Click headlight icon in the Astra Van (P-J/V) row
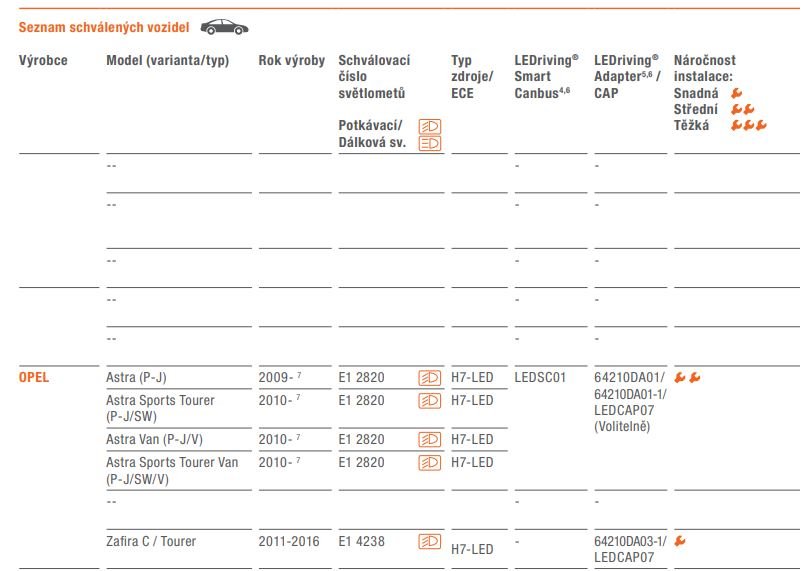Screen dimensions: 805x571 click(x=429, y=440)
